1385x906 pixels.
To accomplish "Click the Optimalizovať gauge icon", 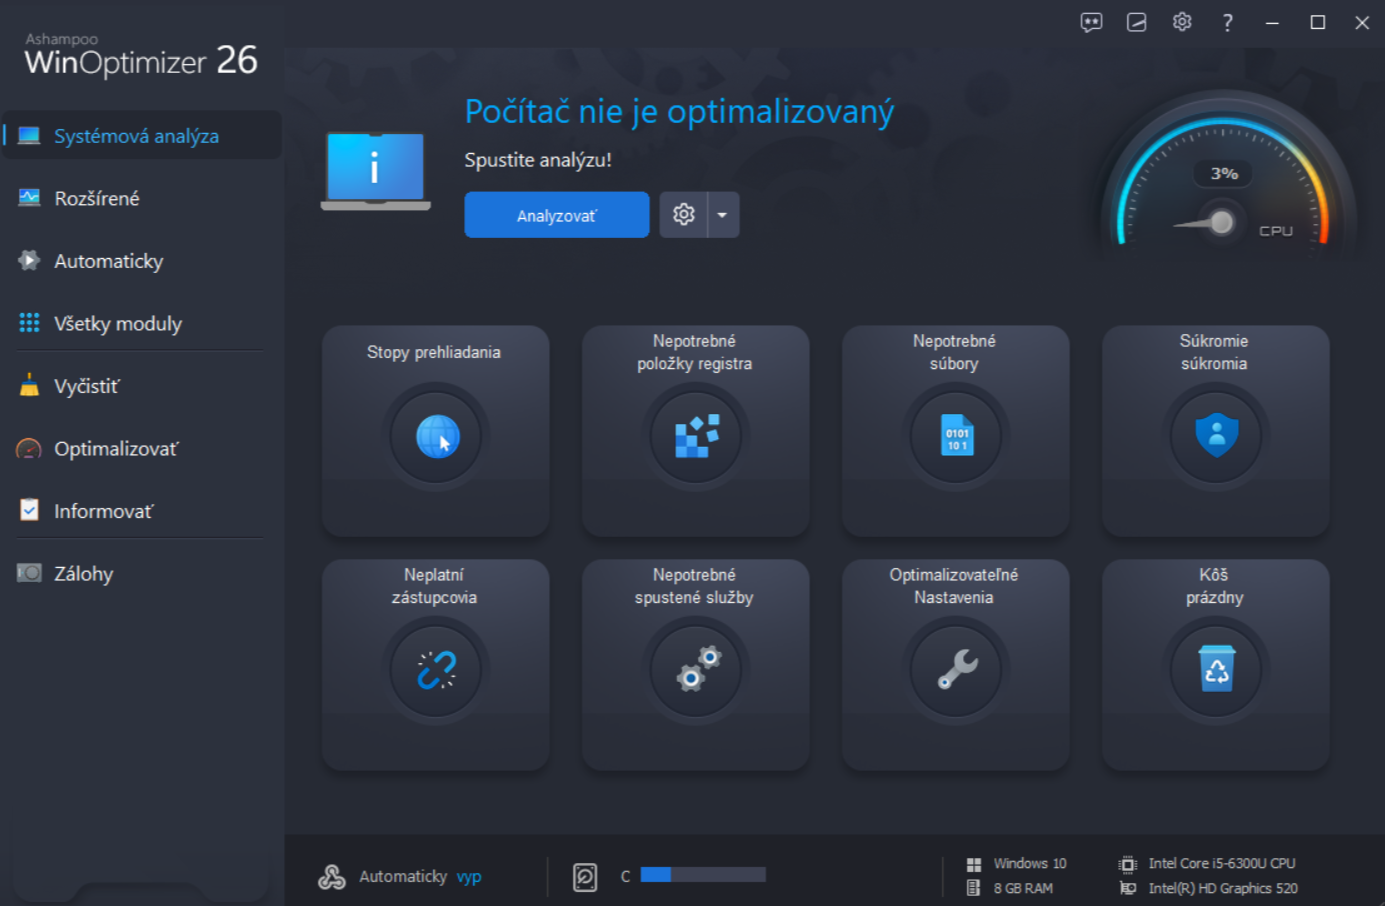I will click(29, 449).
